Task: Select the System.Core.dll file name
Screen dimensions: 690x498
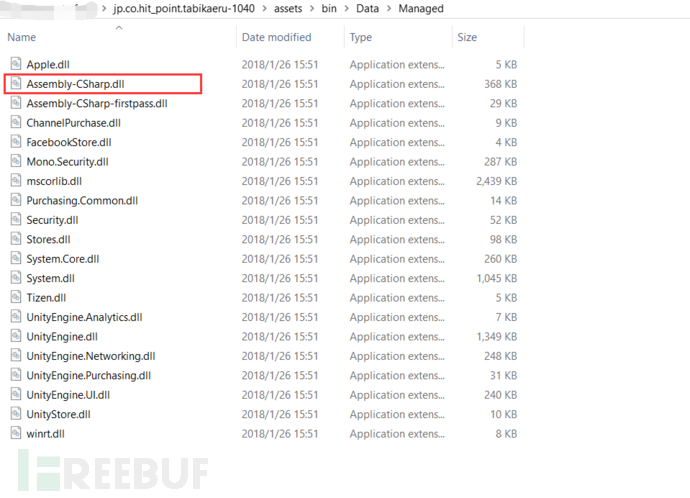Action: [62, 259]
